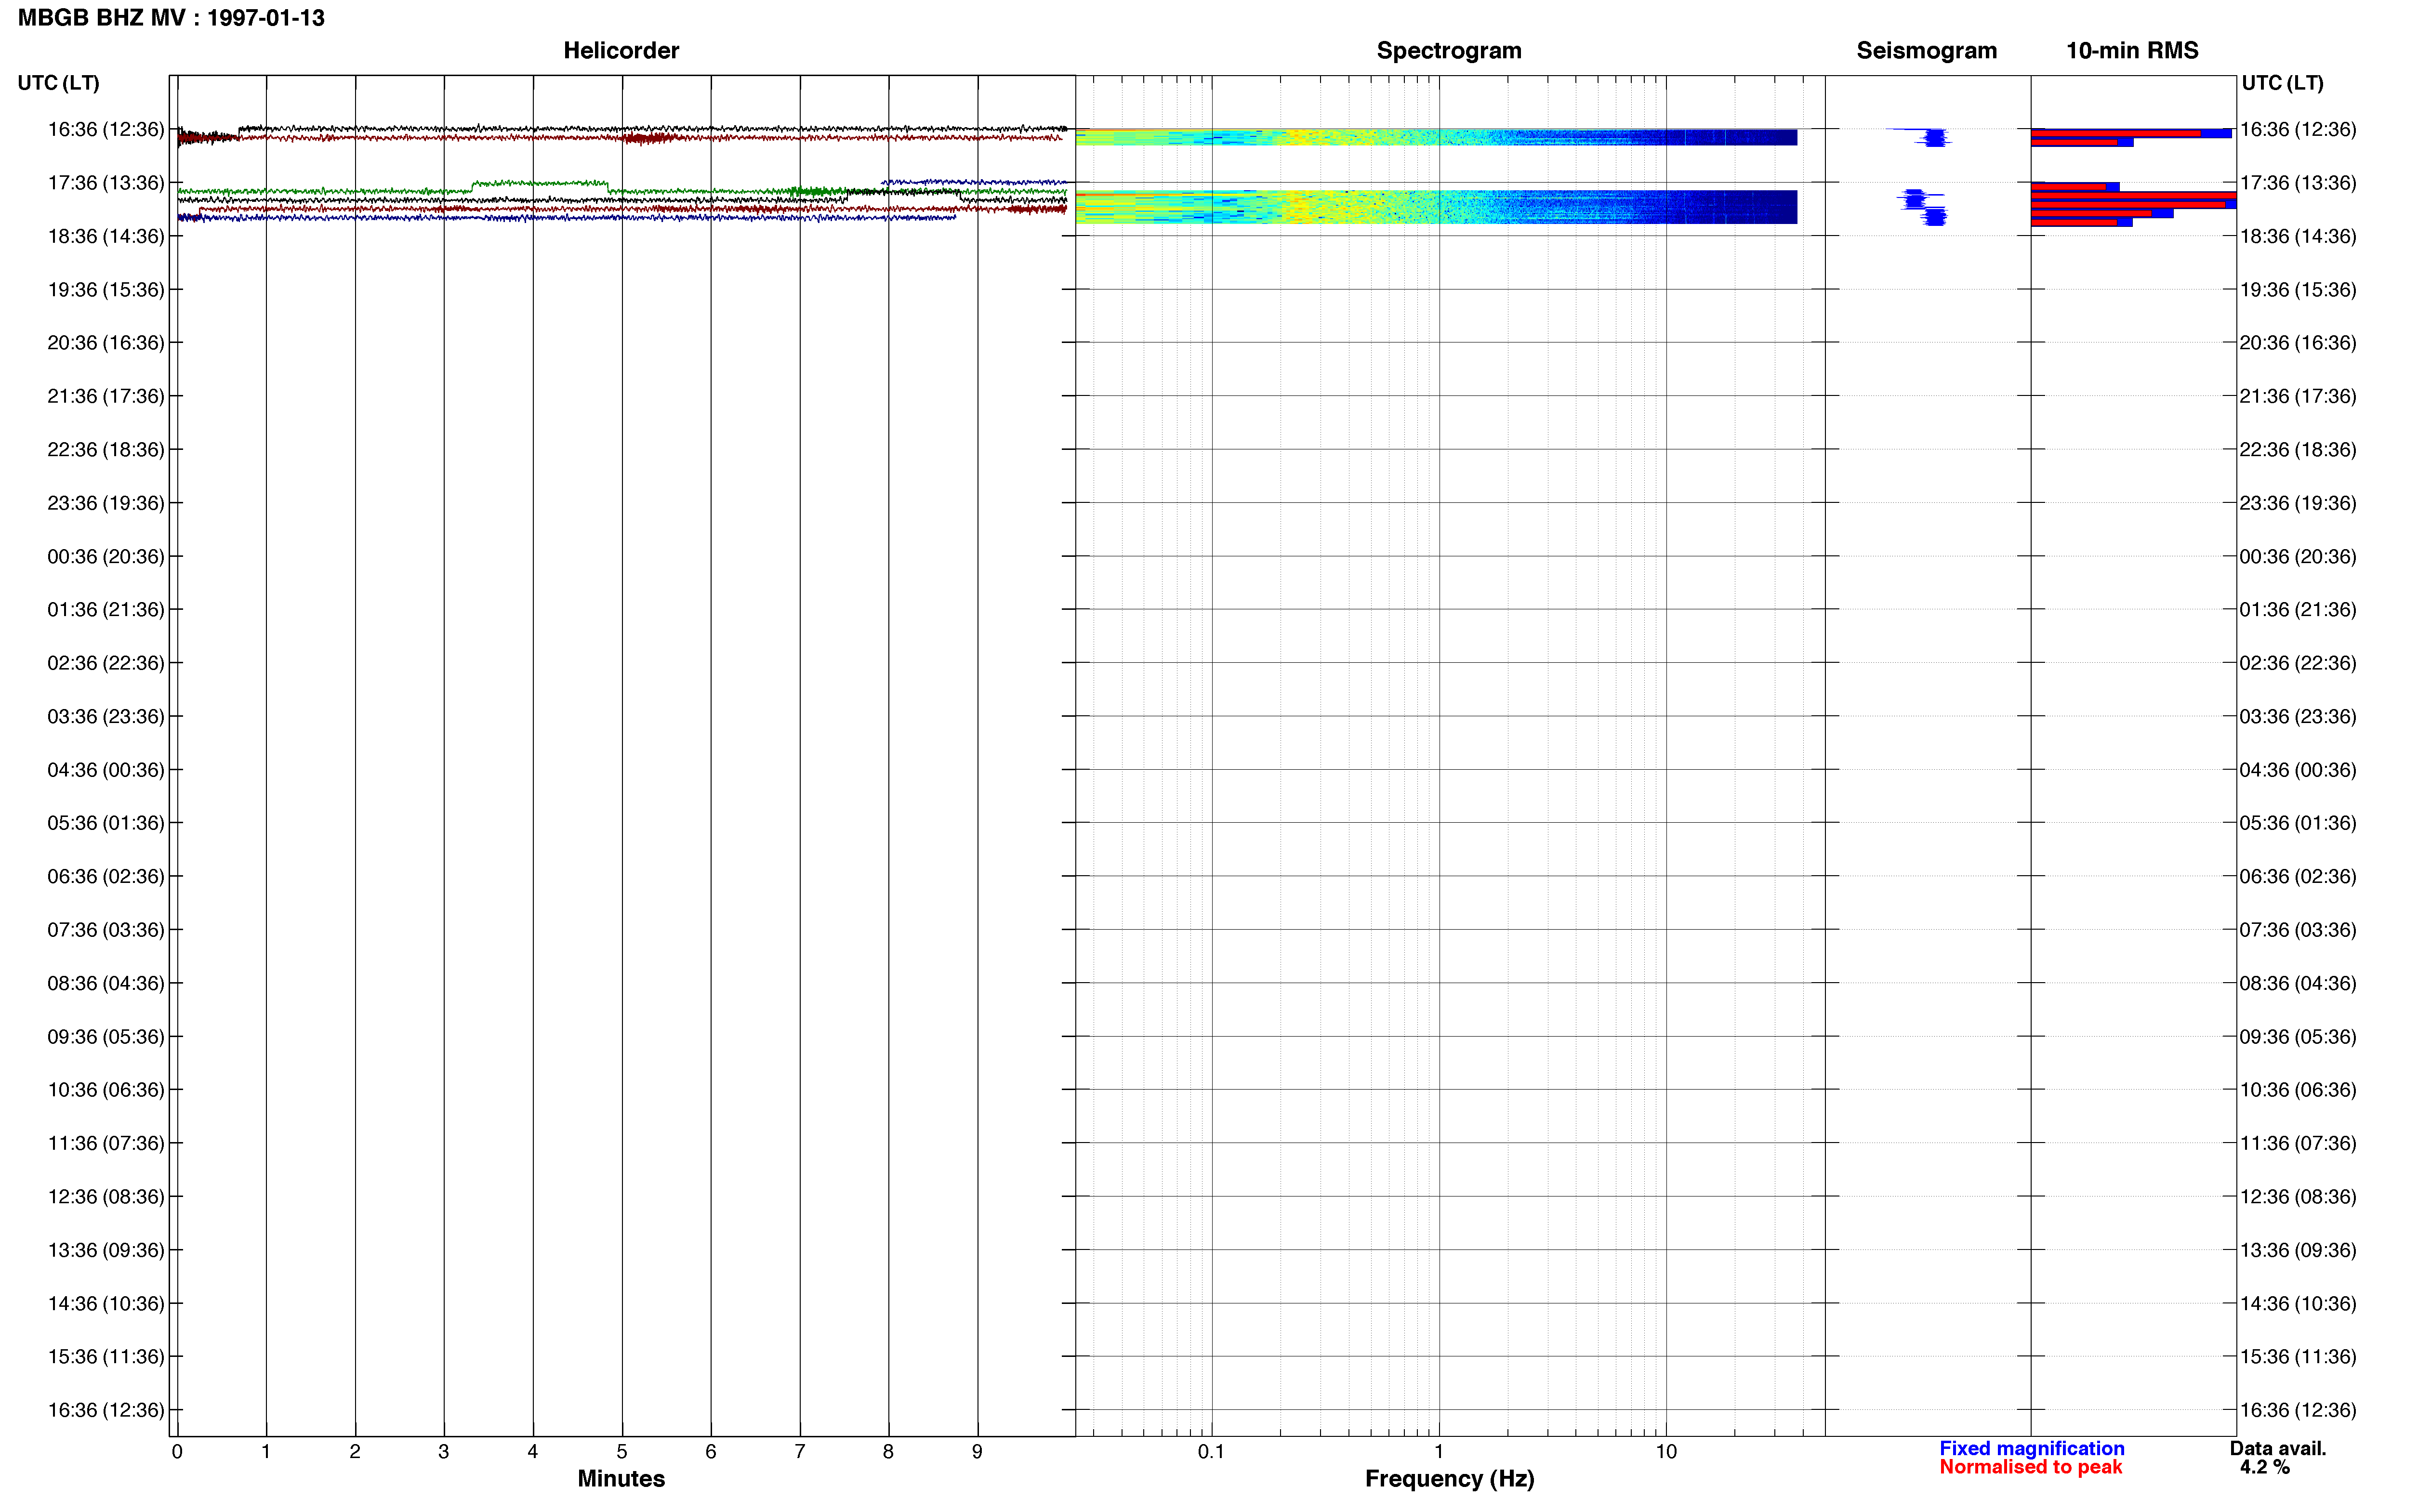Click the left '15:36 (11:36)' time label
The height and width of the screenshot is (1512, 2418).
click(106, 1356)
